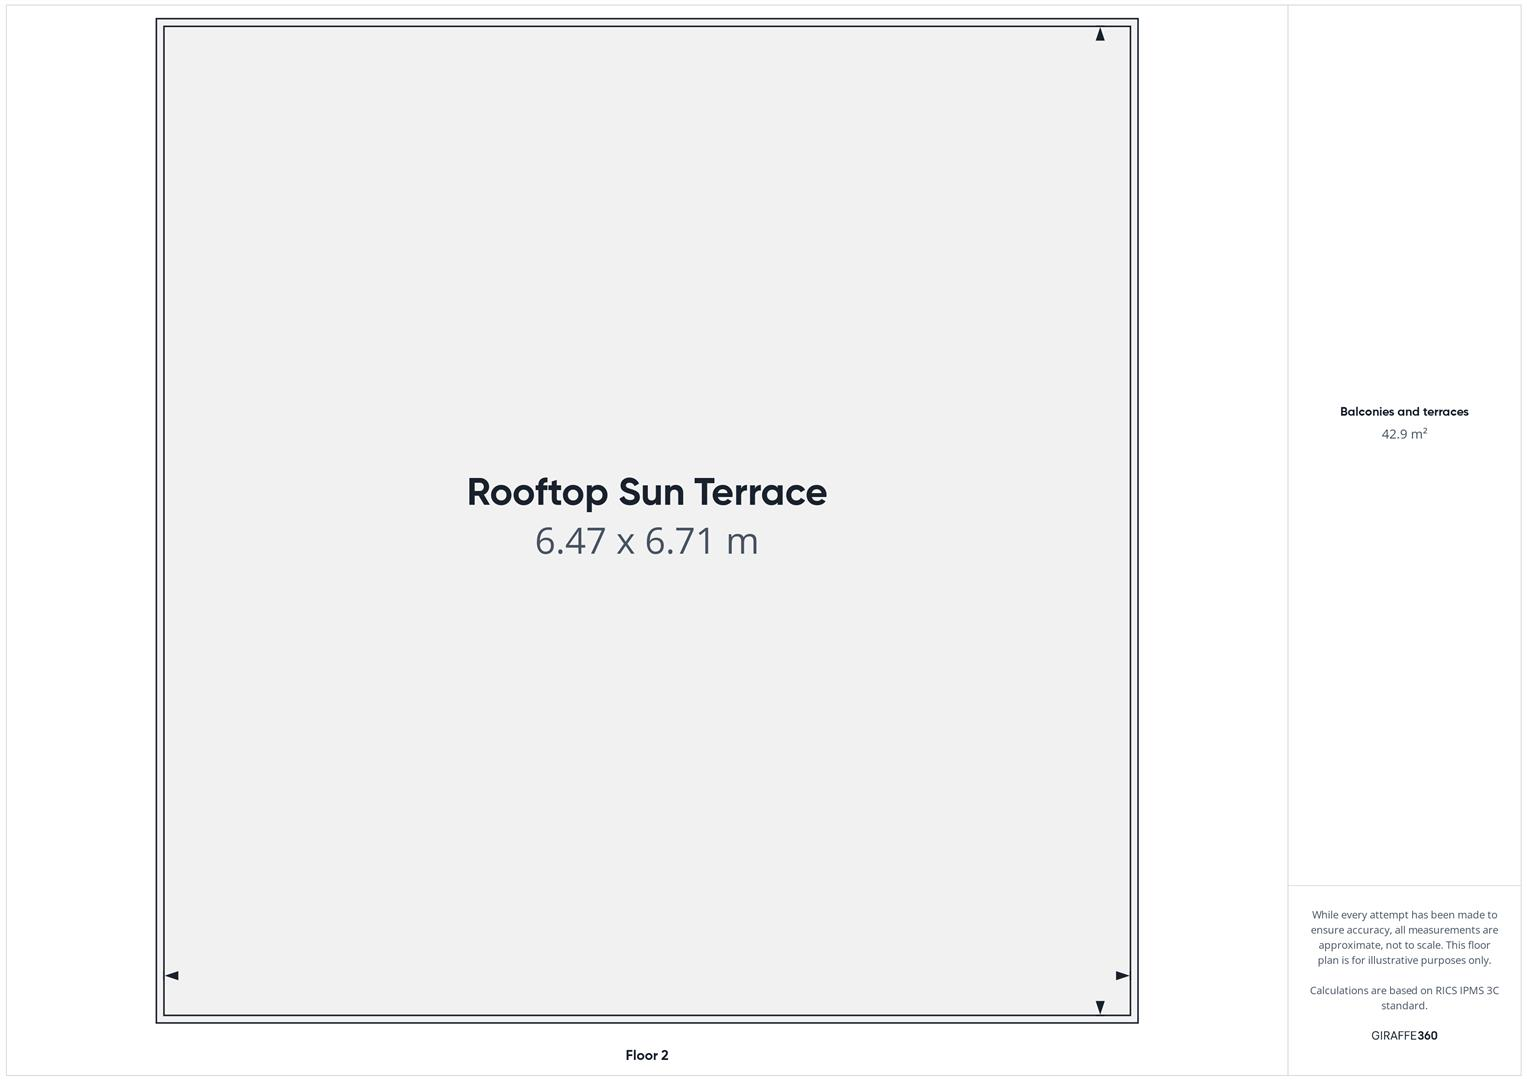Select the Balconies and terraces heading
This screenshot has width=1527, height=1080.
[1403, 411]
